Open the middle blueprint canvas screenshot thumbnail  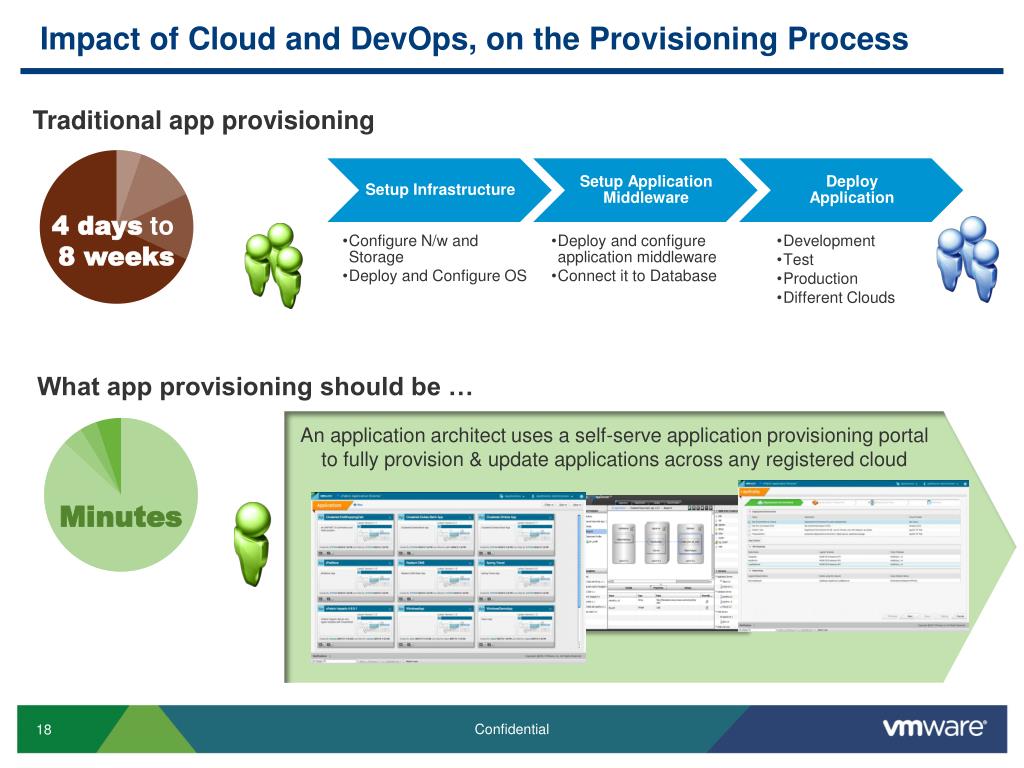(661, 563)
